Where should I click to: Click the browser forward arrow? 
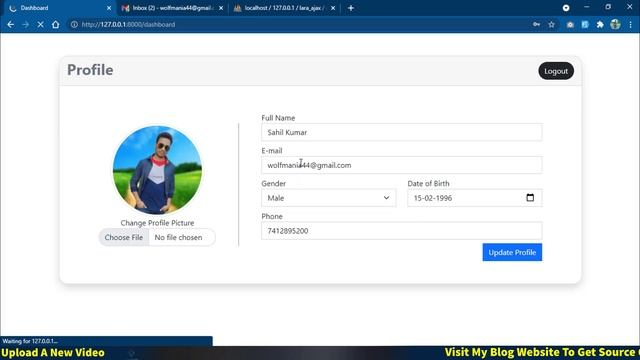(x=25, y=24)
